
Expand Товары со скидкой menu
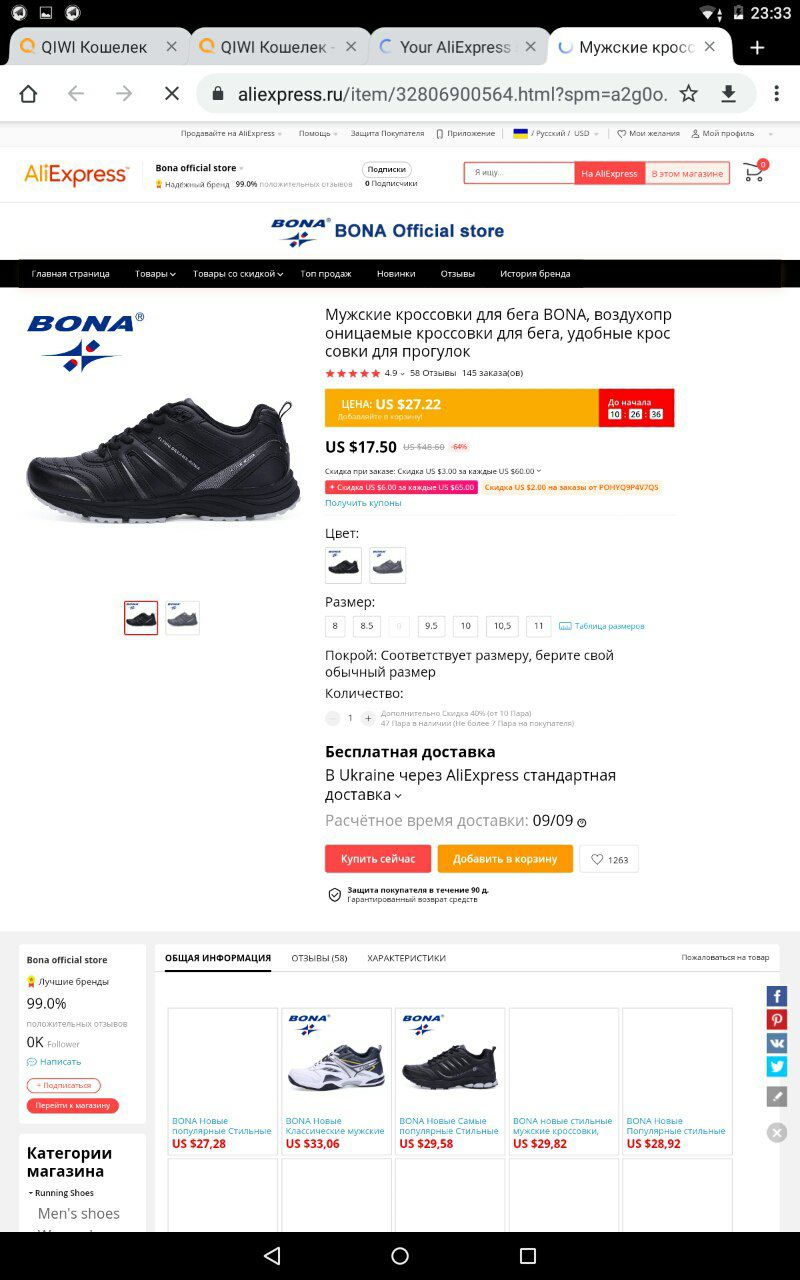[238, 274]
